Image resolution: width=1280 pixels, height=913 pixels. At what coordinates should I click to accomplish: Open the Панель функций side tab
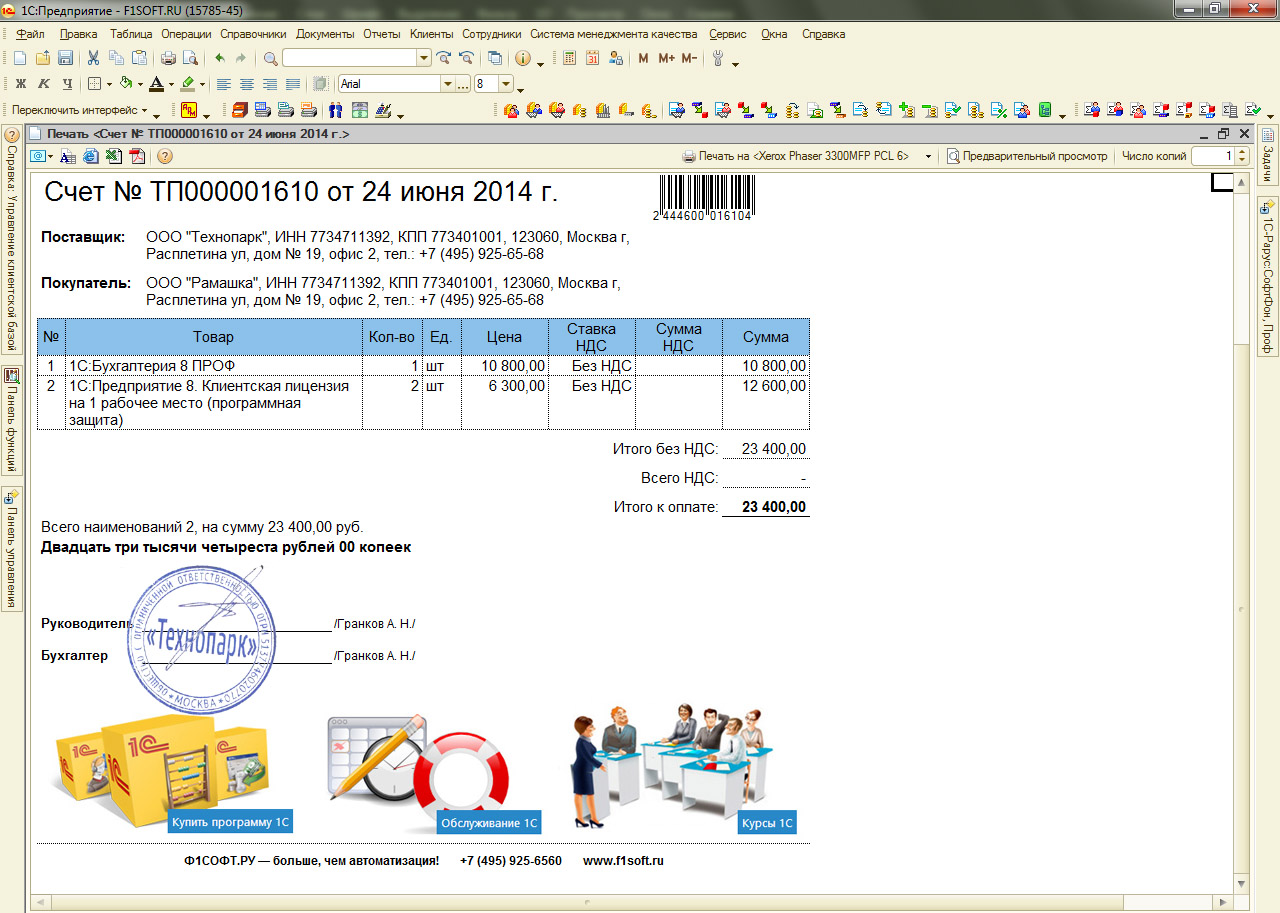12,420
